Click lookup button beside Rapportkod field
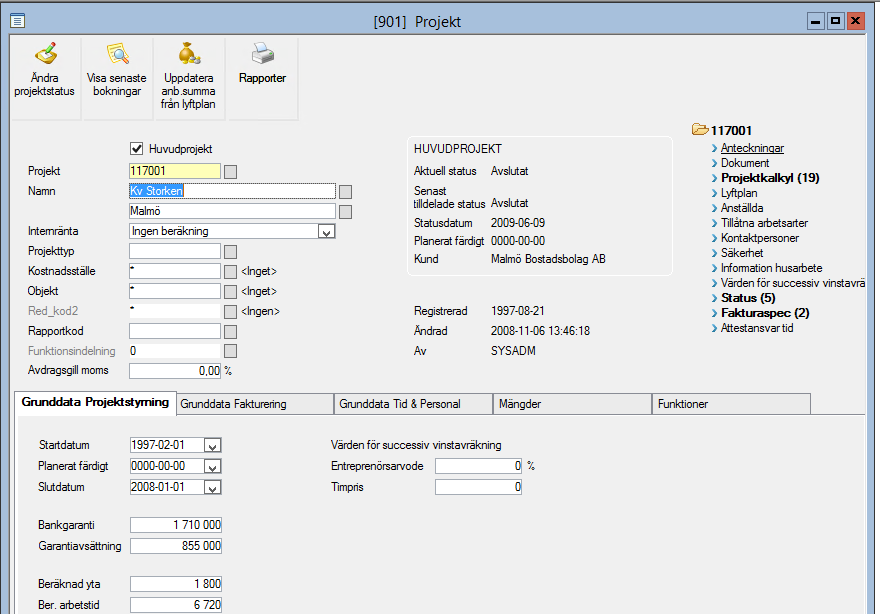Image resolution: width=880 pixels, height=614 pixels. (x=230, y=332)
